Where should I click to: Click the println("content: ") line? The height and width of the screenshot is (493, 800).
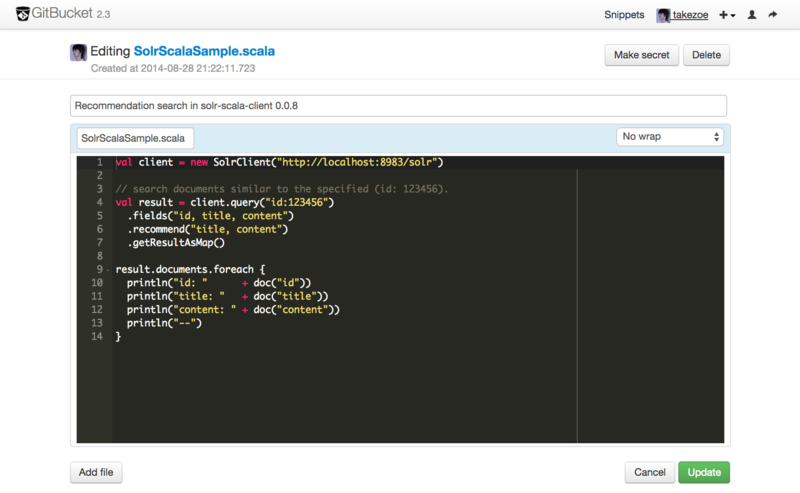pyautogui.click(x=233, y=309)
